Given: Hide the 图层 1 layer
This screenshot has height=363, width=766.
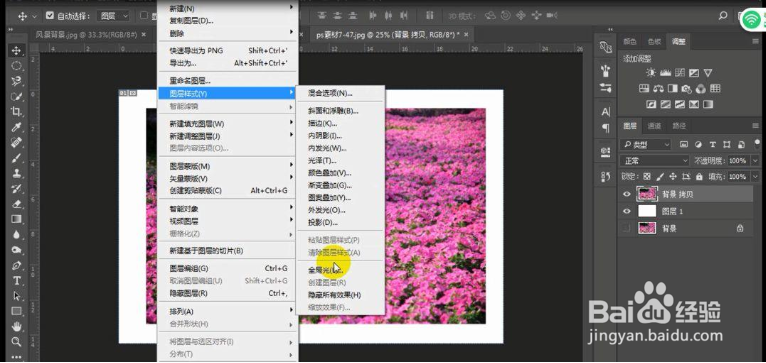Looking at the screenshot, I should tap(627, 211).
